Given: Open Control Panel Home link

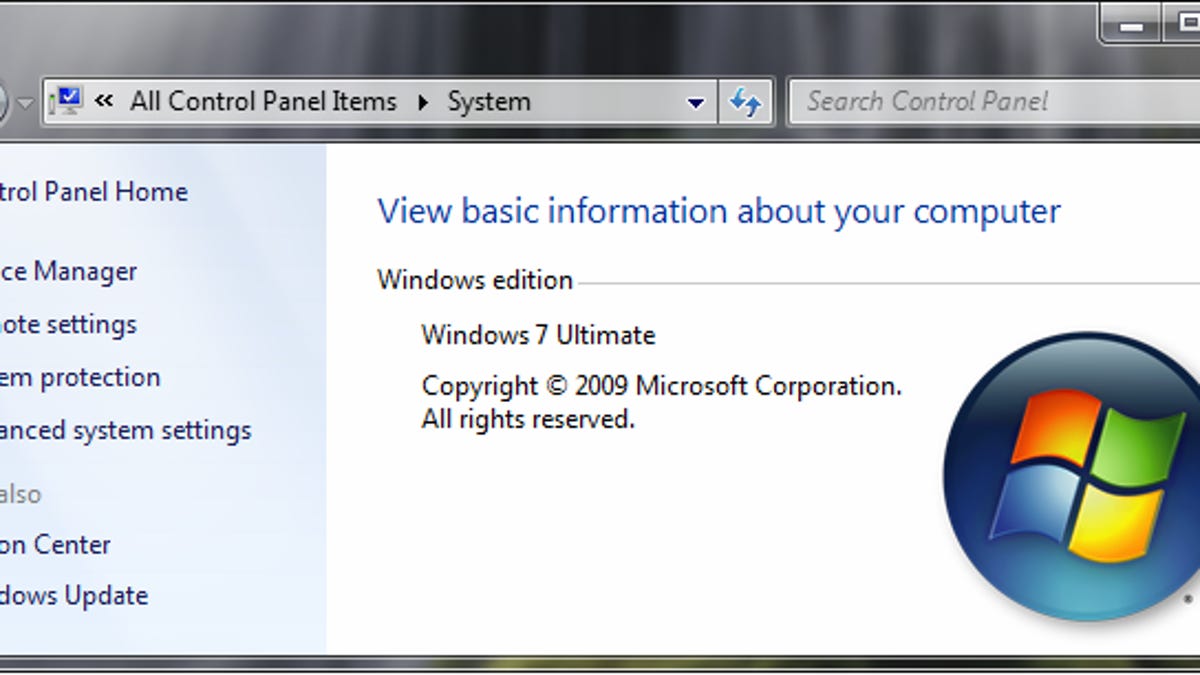Looking at the screenshot, I should click(93, 191).
